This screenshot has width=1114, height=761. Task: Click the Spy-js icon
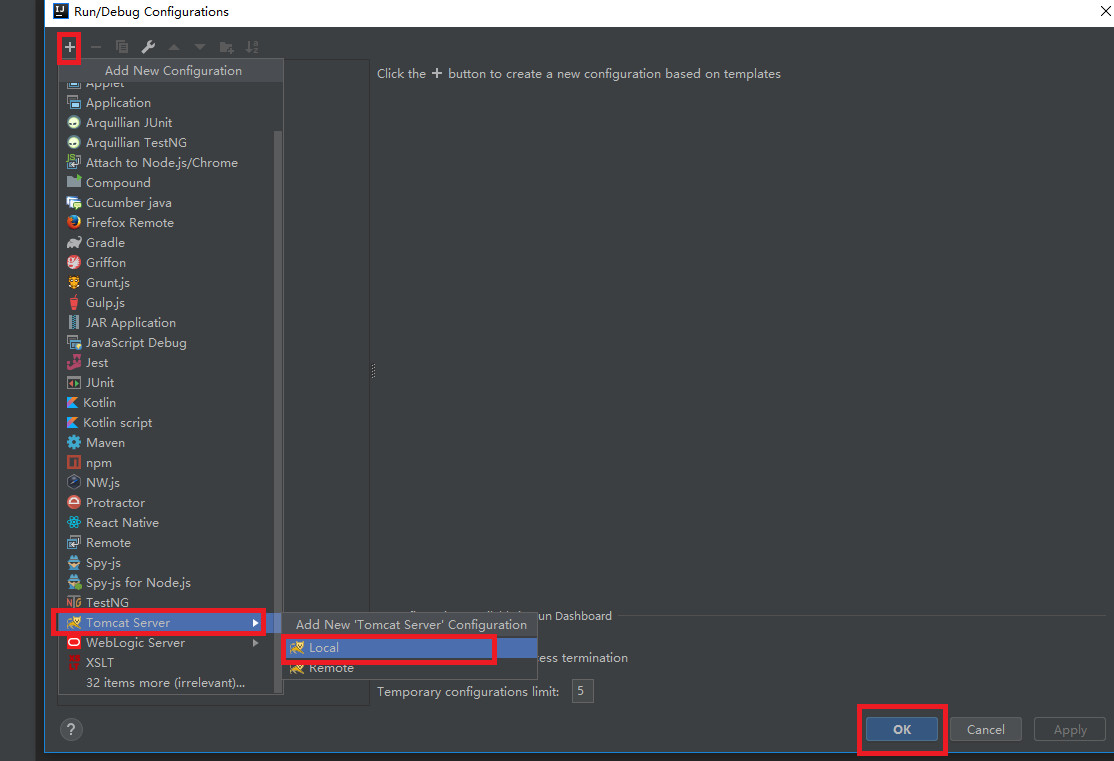(74, 562)
